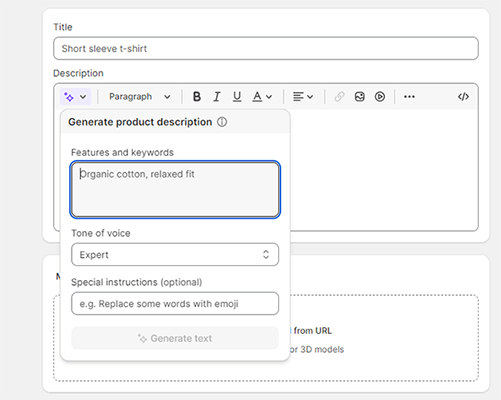Apply italic formatting
This screenshot has height=400, width=501.
point(217,97)
